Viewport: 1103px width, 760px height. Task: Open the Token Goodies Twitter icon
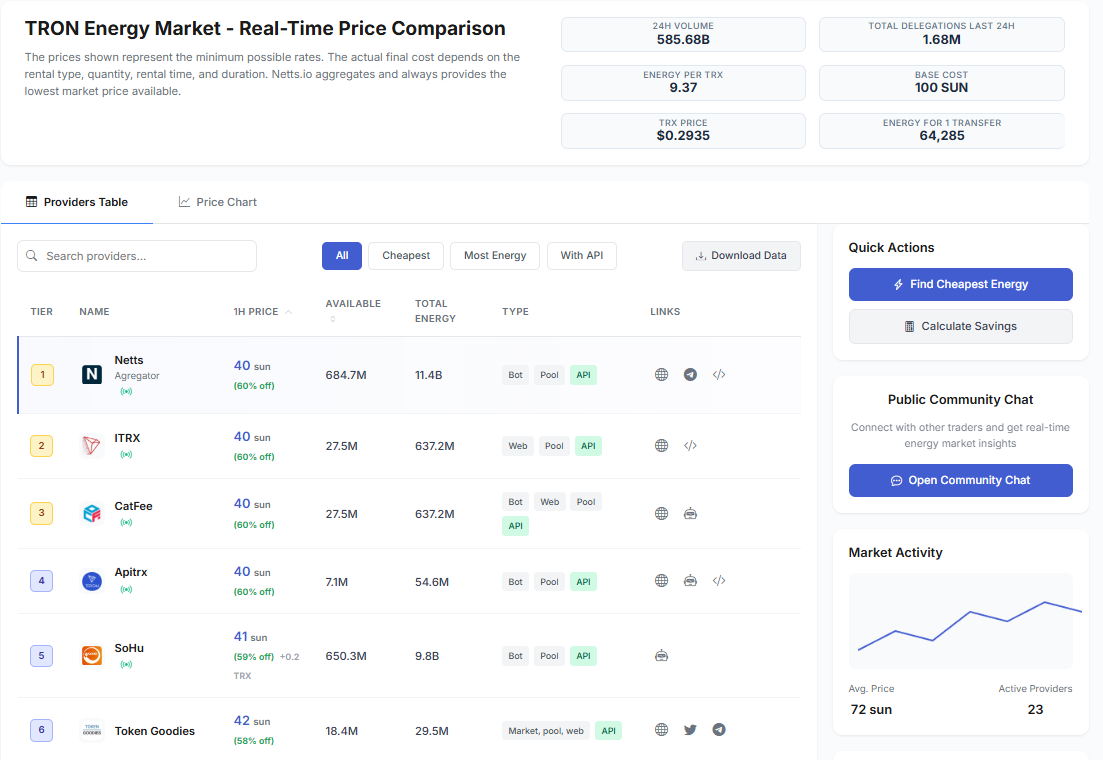tap(690, 730)
